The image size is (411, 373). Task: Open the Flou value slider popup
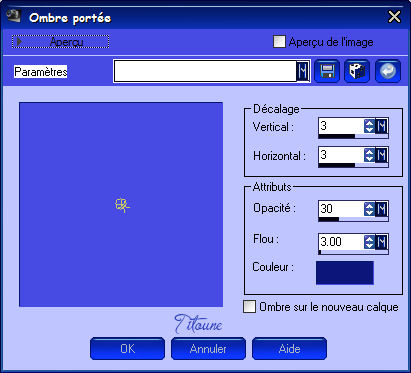pos(381,242)
